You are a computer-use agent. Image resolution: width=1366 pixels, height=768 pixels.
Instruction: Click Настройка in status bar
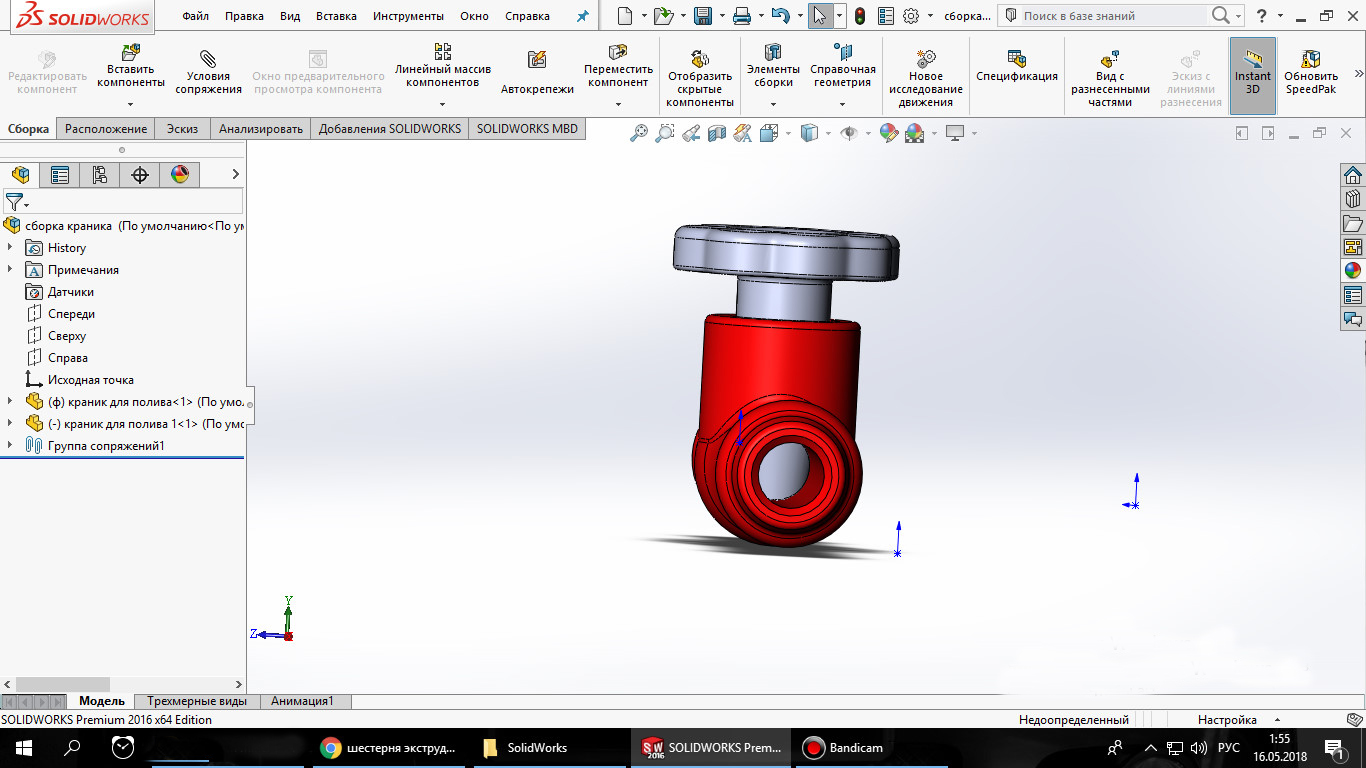click(1227, 719)
